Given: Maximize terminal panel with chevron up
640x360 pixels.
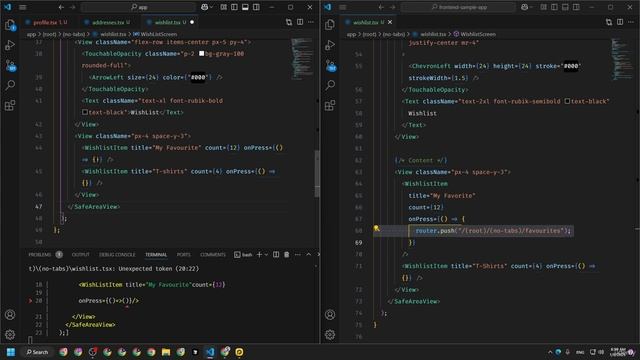Looking at the screenshot, I should click(x=309, y=254).
